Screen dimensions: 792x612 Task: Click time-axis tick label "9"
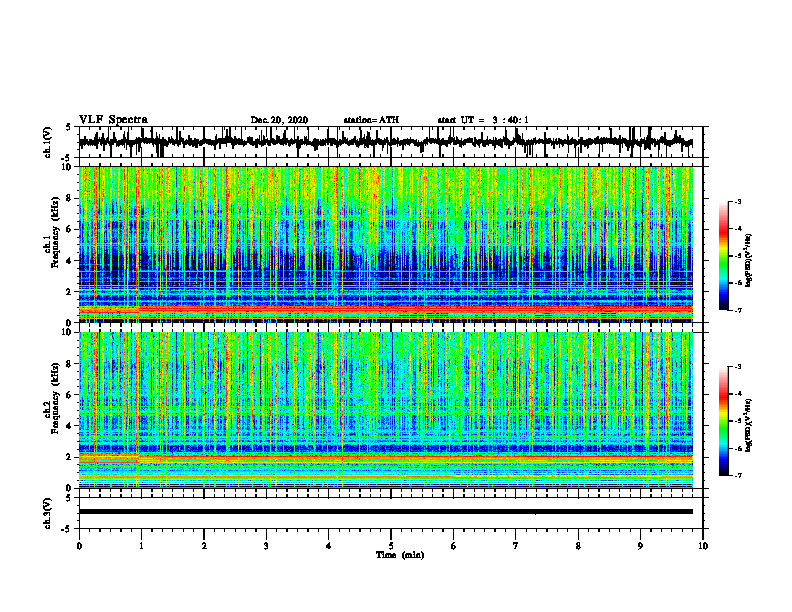(640, 546)
